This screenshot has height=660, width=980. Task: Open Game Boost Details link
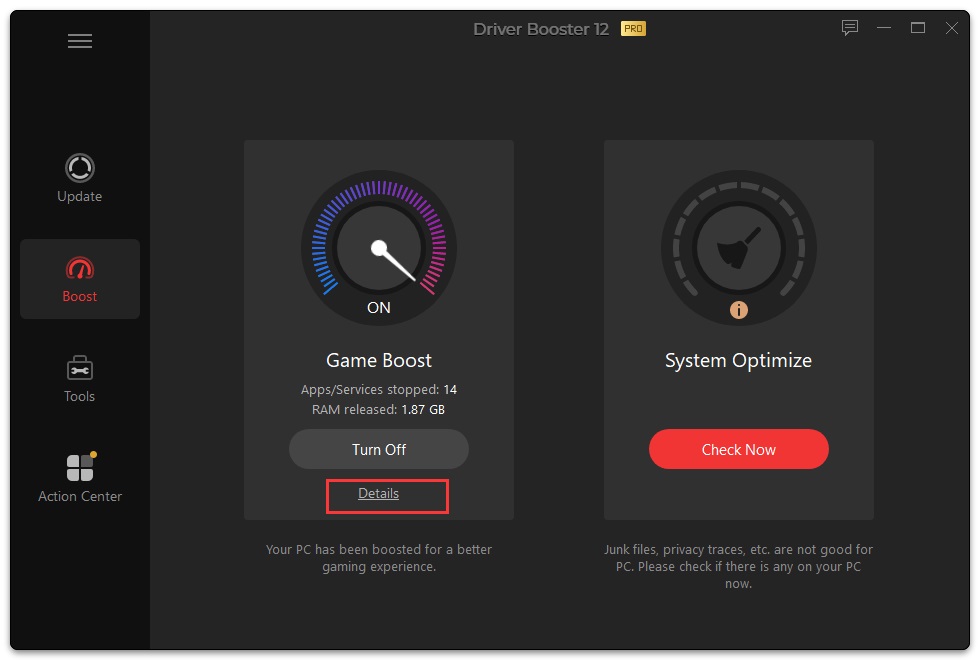(x=379, y=494)
